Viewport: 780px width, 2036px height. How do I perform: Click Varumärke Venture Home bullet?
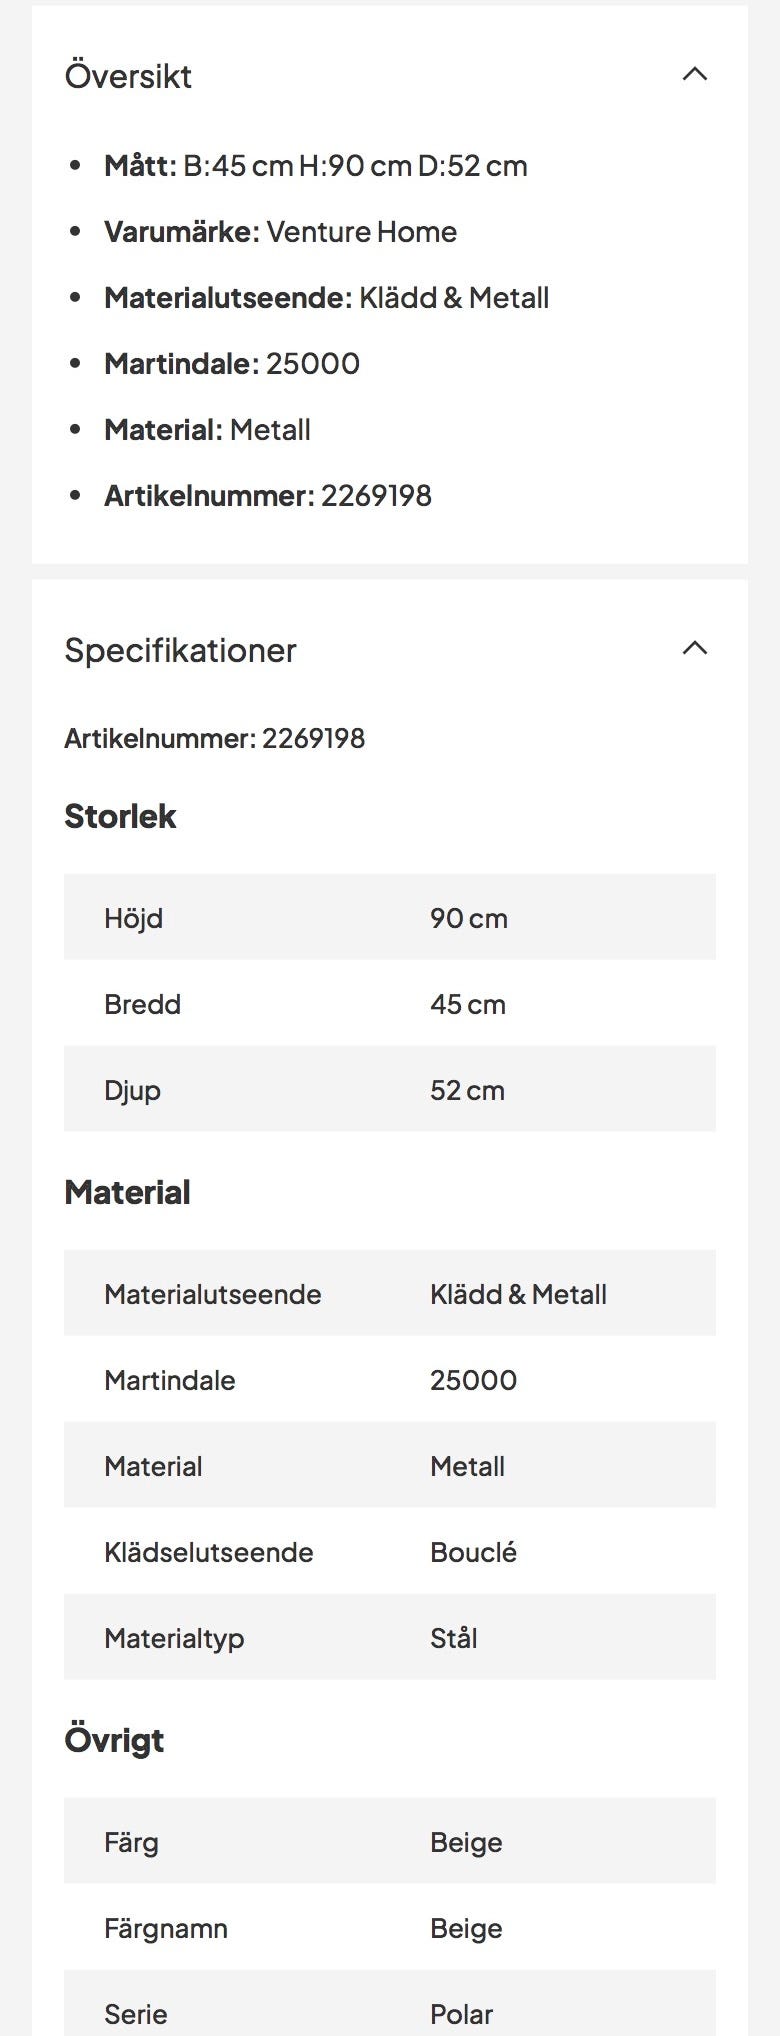pyautogui.click(x=280, y=232)
